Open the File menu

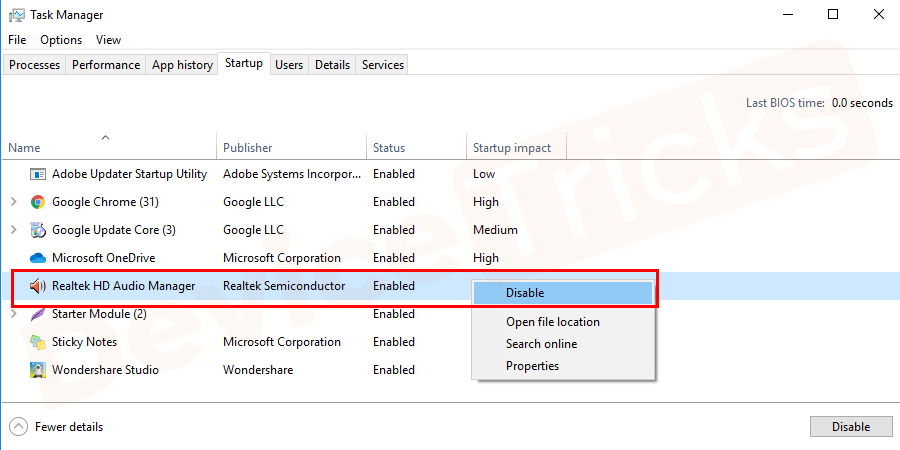pyautogui.click(x=17, y=40)
